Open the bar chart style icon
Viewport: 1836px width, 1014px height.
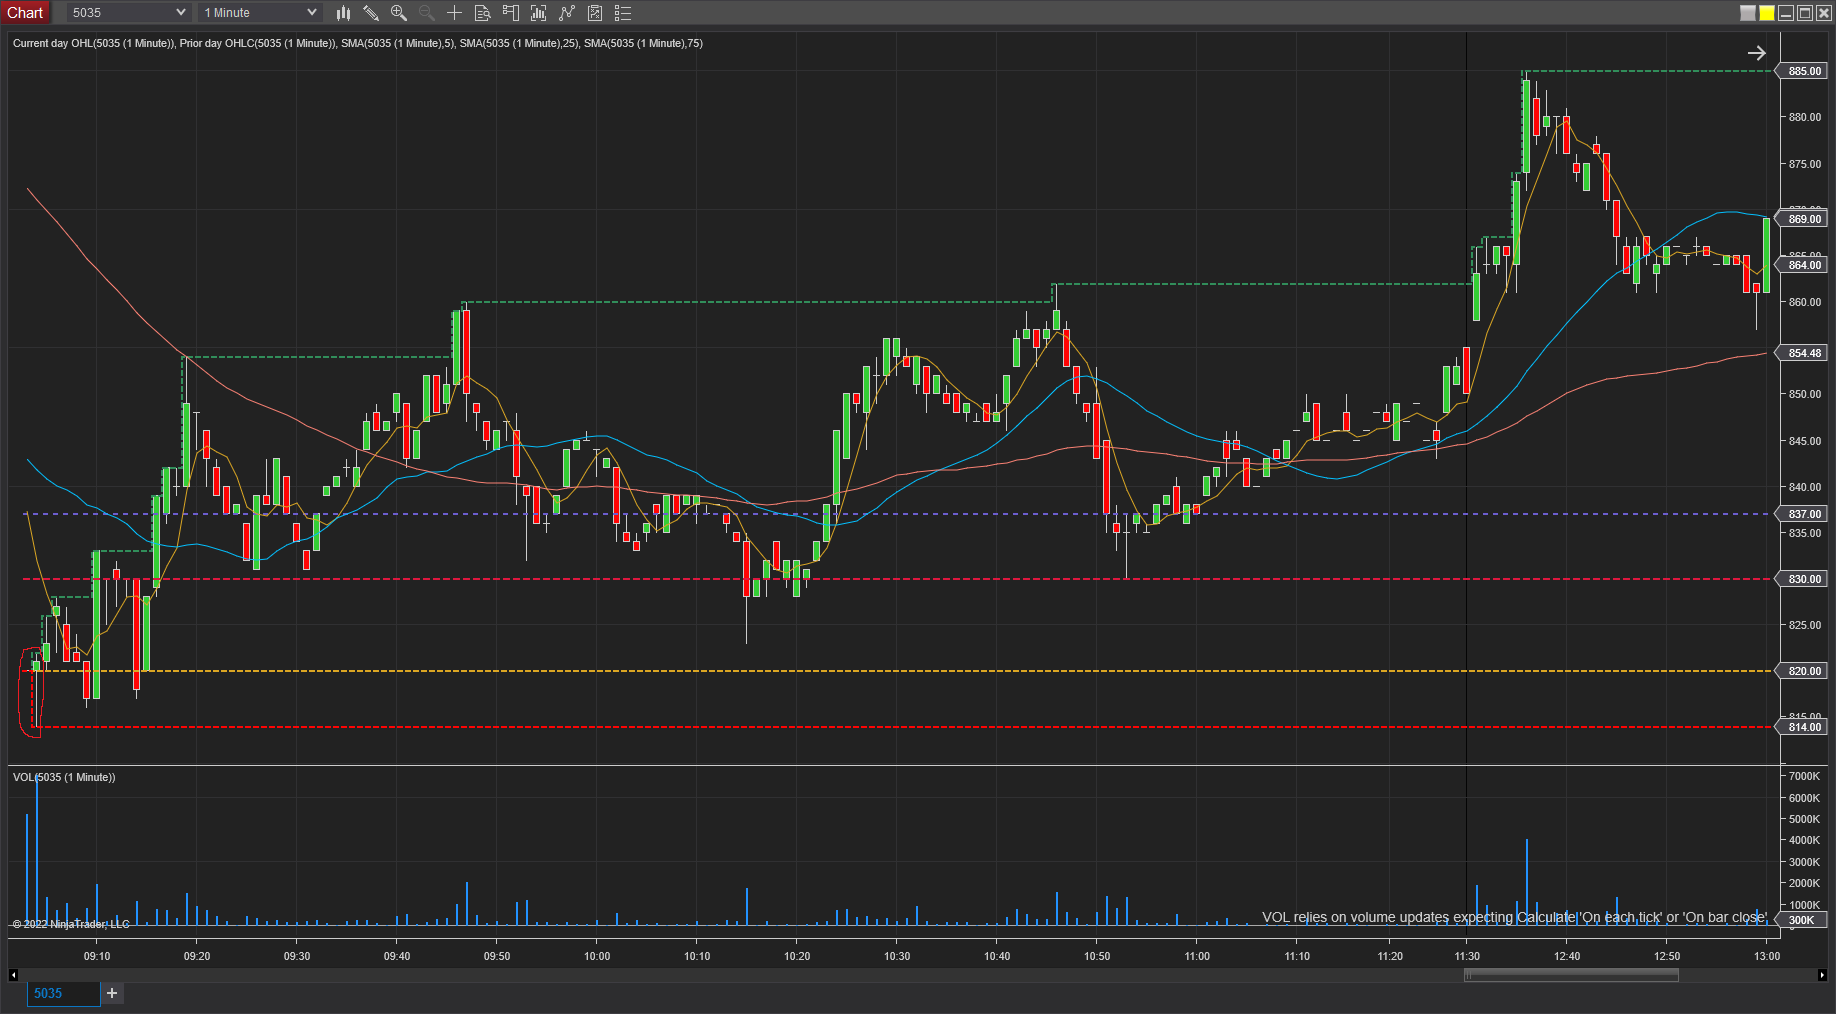click(343, 13)
